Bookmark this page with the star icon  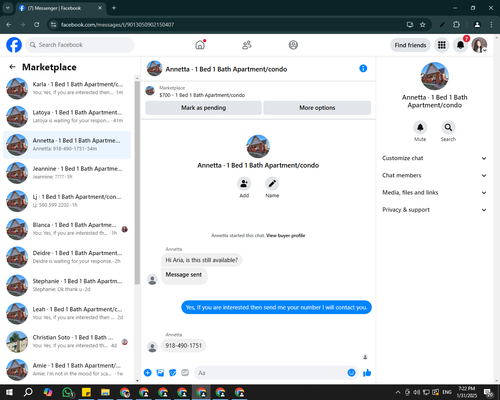tap(423, 24)
